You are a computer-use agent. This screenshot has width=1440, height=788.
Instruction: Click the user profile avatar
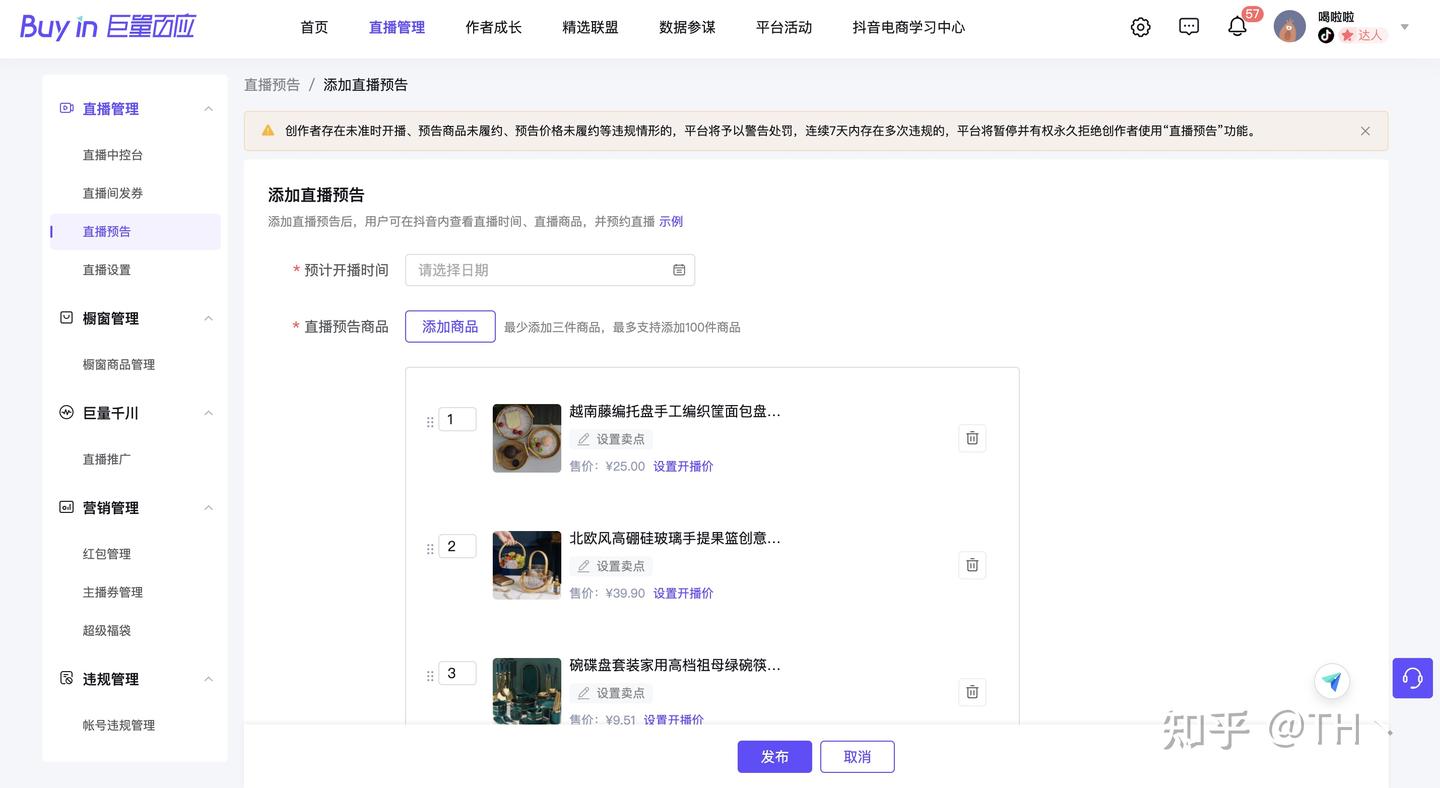(1290, 27)
